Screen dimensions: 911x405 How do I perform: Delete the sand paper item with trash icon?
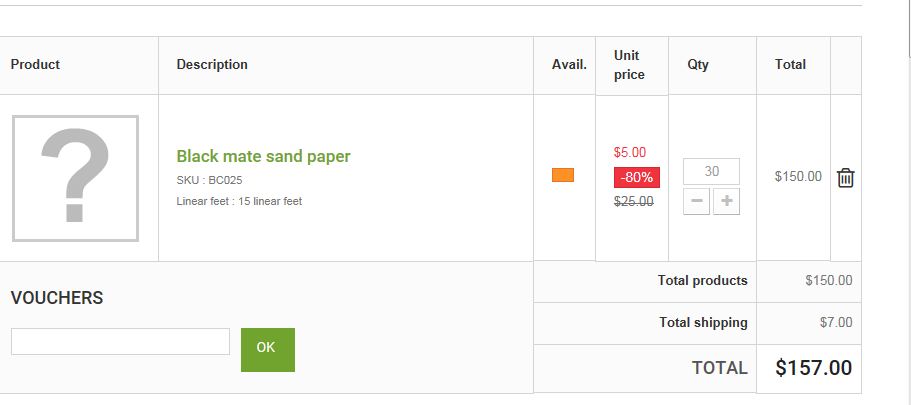[845, 178]
